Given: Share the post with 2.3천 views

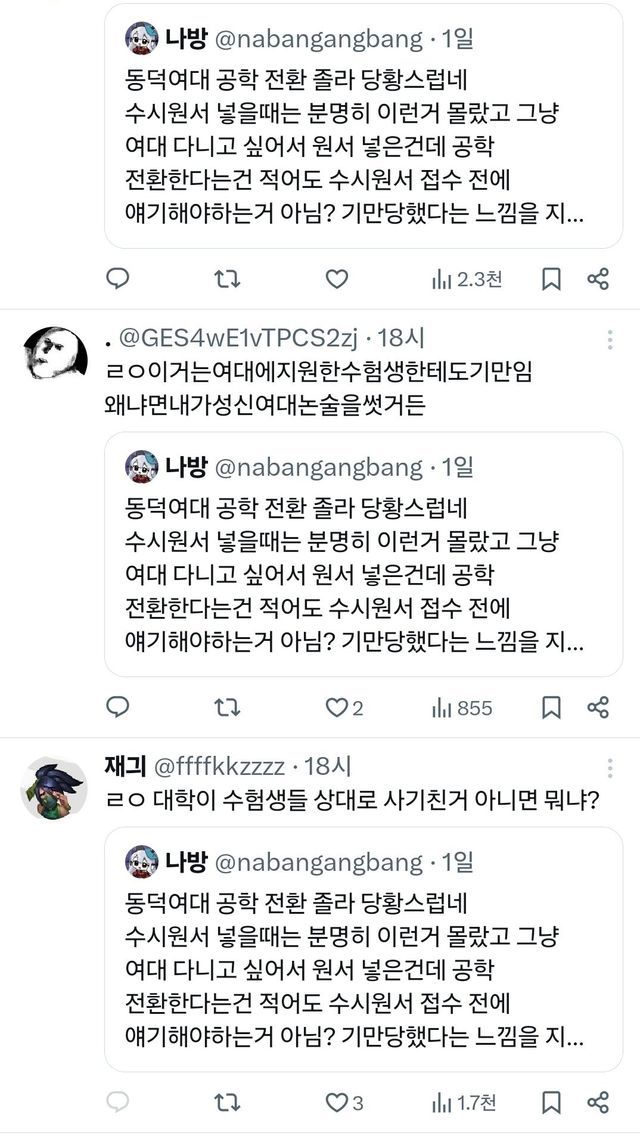Looking at the screenshot, I should pyautogui.click(x=598, y=279).
